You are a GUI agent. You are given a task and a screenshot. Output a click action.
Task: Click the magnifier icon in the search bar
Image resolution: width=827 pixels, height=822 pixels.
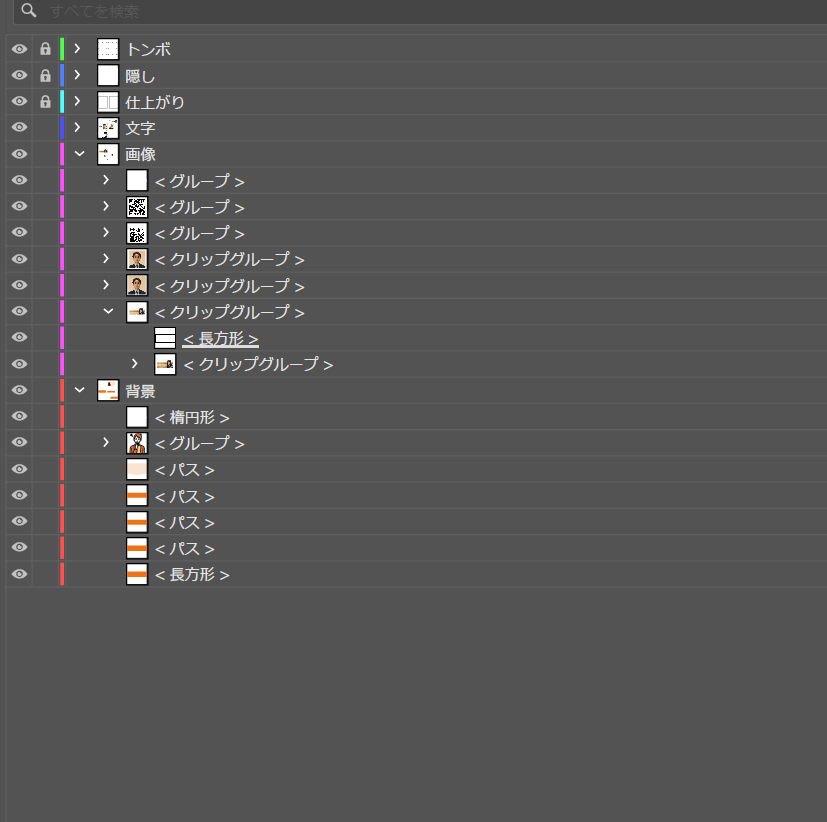28,11
